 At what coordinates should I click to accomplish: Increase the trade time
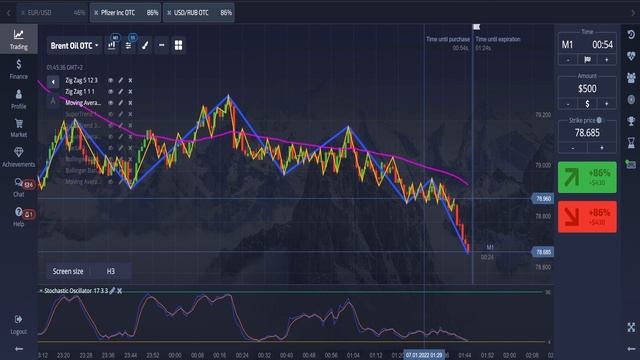[607, 60]
